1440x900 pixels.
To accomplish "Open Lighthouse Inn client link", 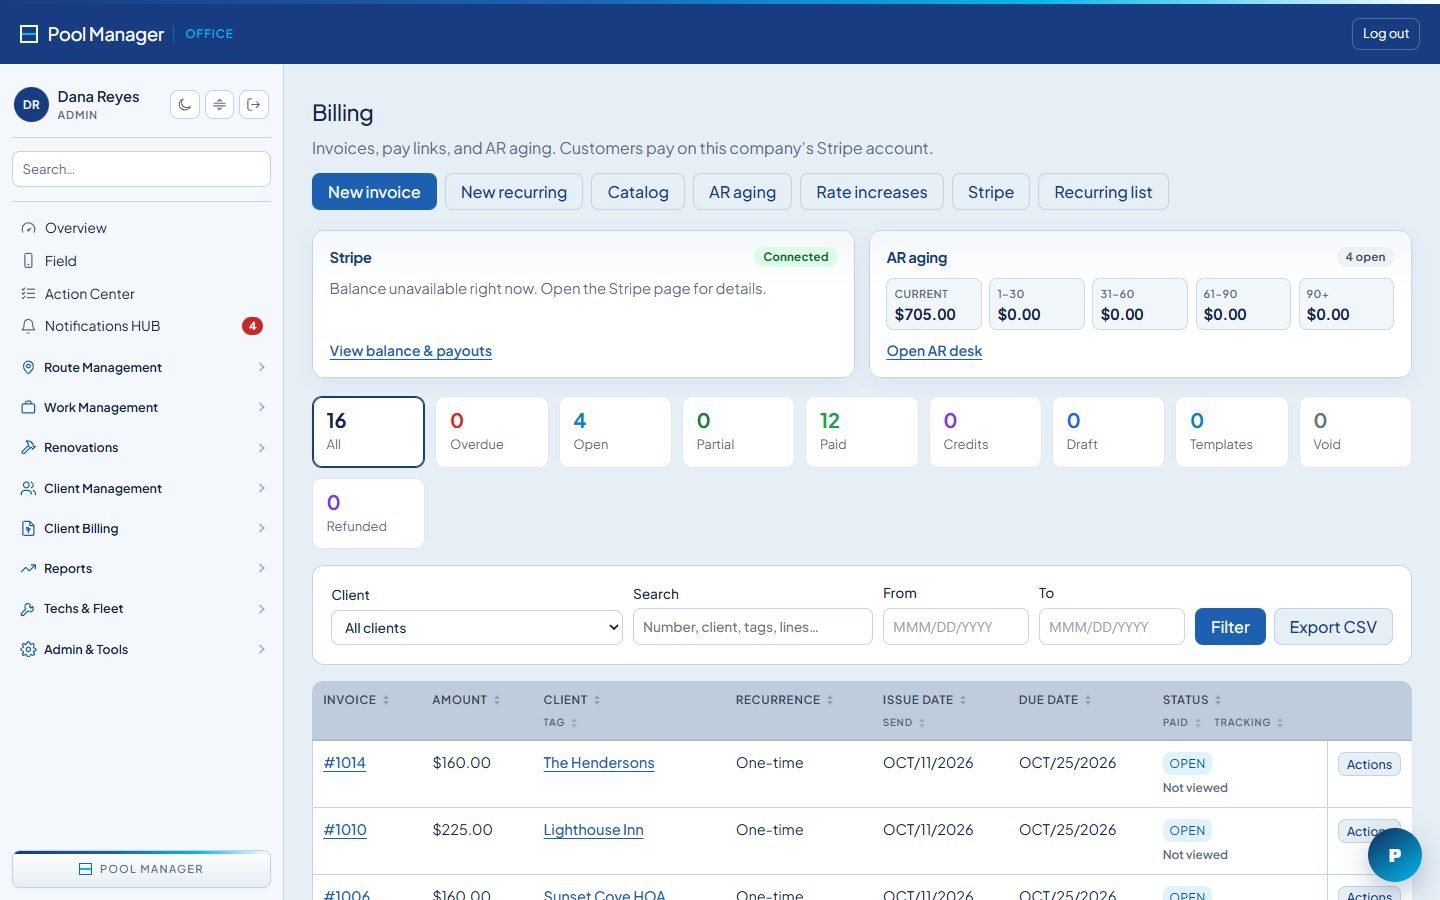I will pos(593,830).
